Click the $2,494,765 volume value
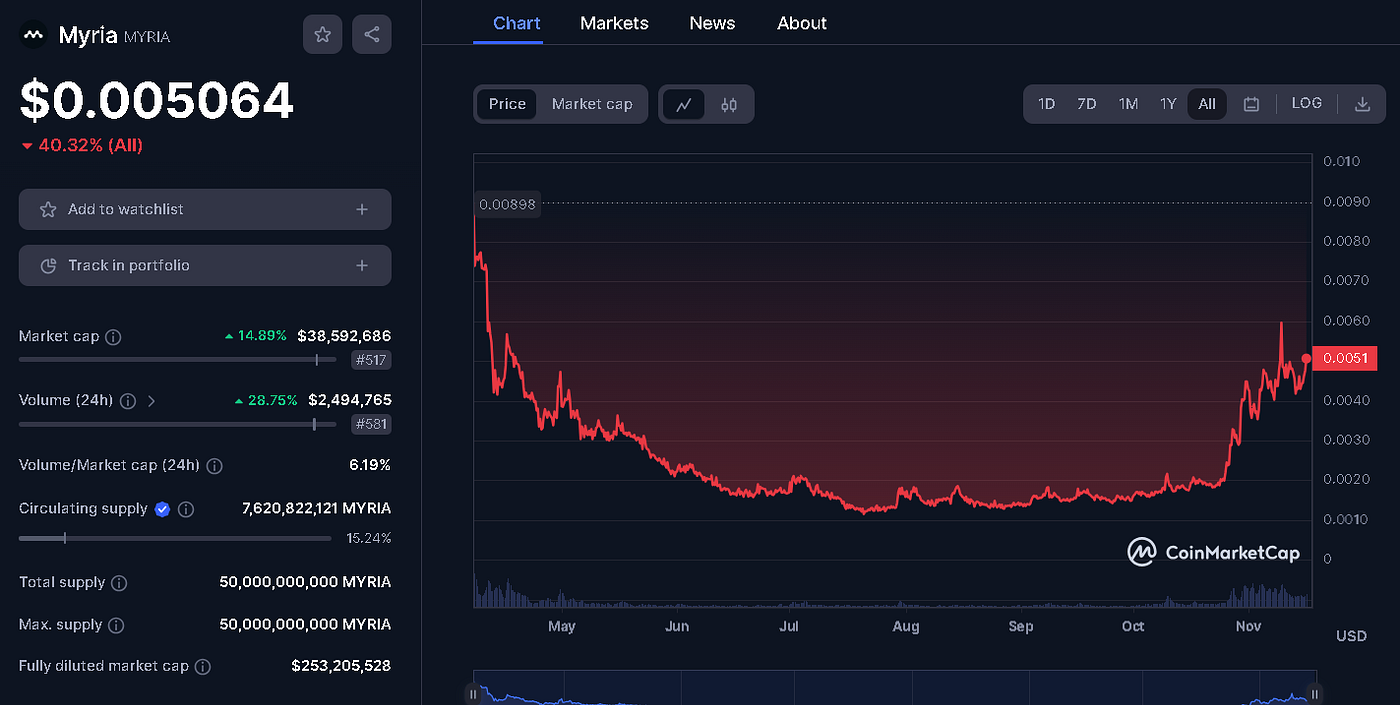Screen dimensions: 1400x705 350,400
